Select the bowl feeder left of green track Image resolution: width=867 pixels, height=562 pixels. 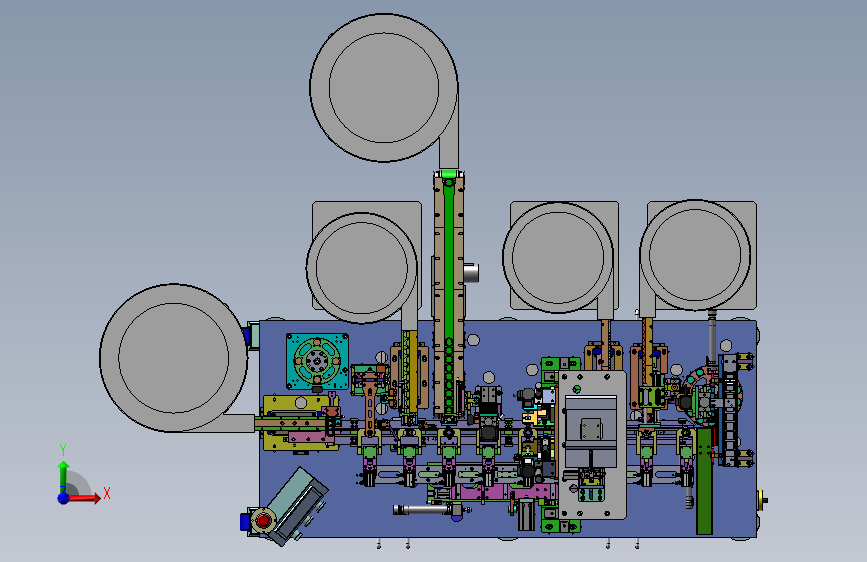coord(362,268)
